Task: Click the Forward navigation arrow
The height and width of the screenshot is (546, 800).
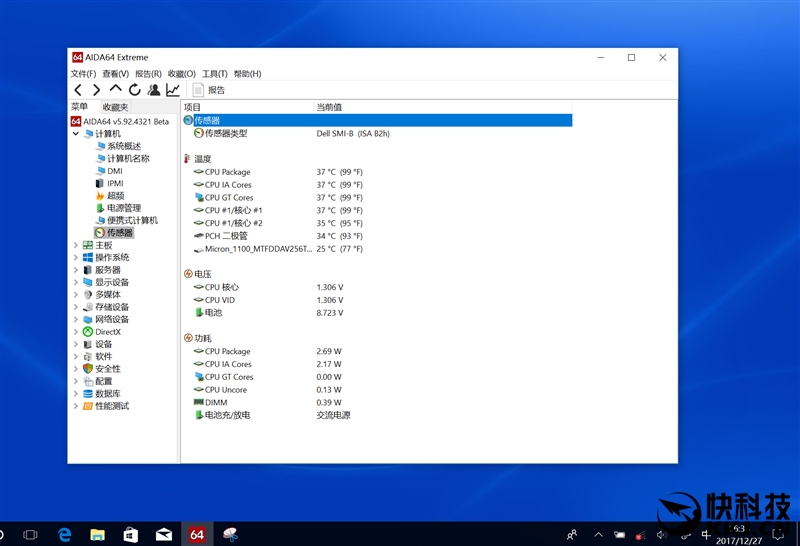Action: pos(96,90)
